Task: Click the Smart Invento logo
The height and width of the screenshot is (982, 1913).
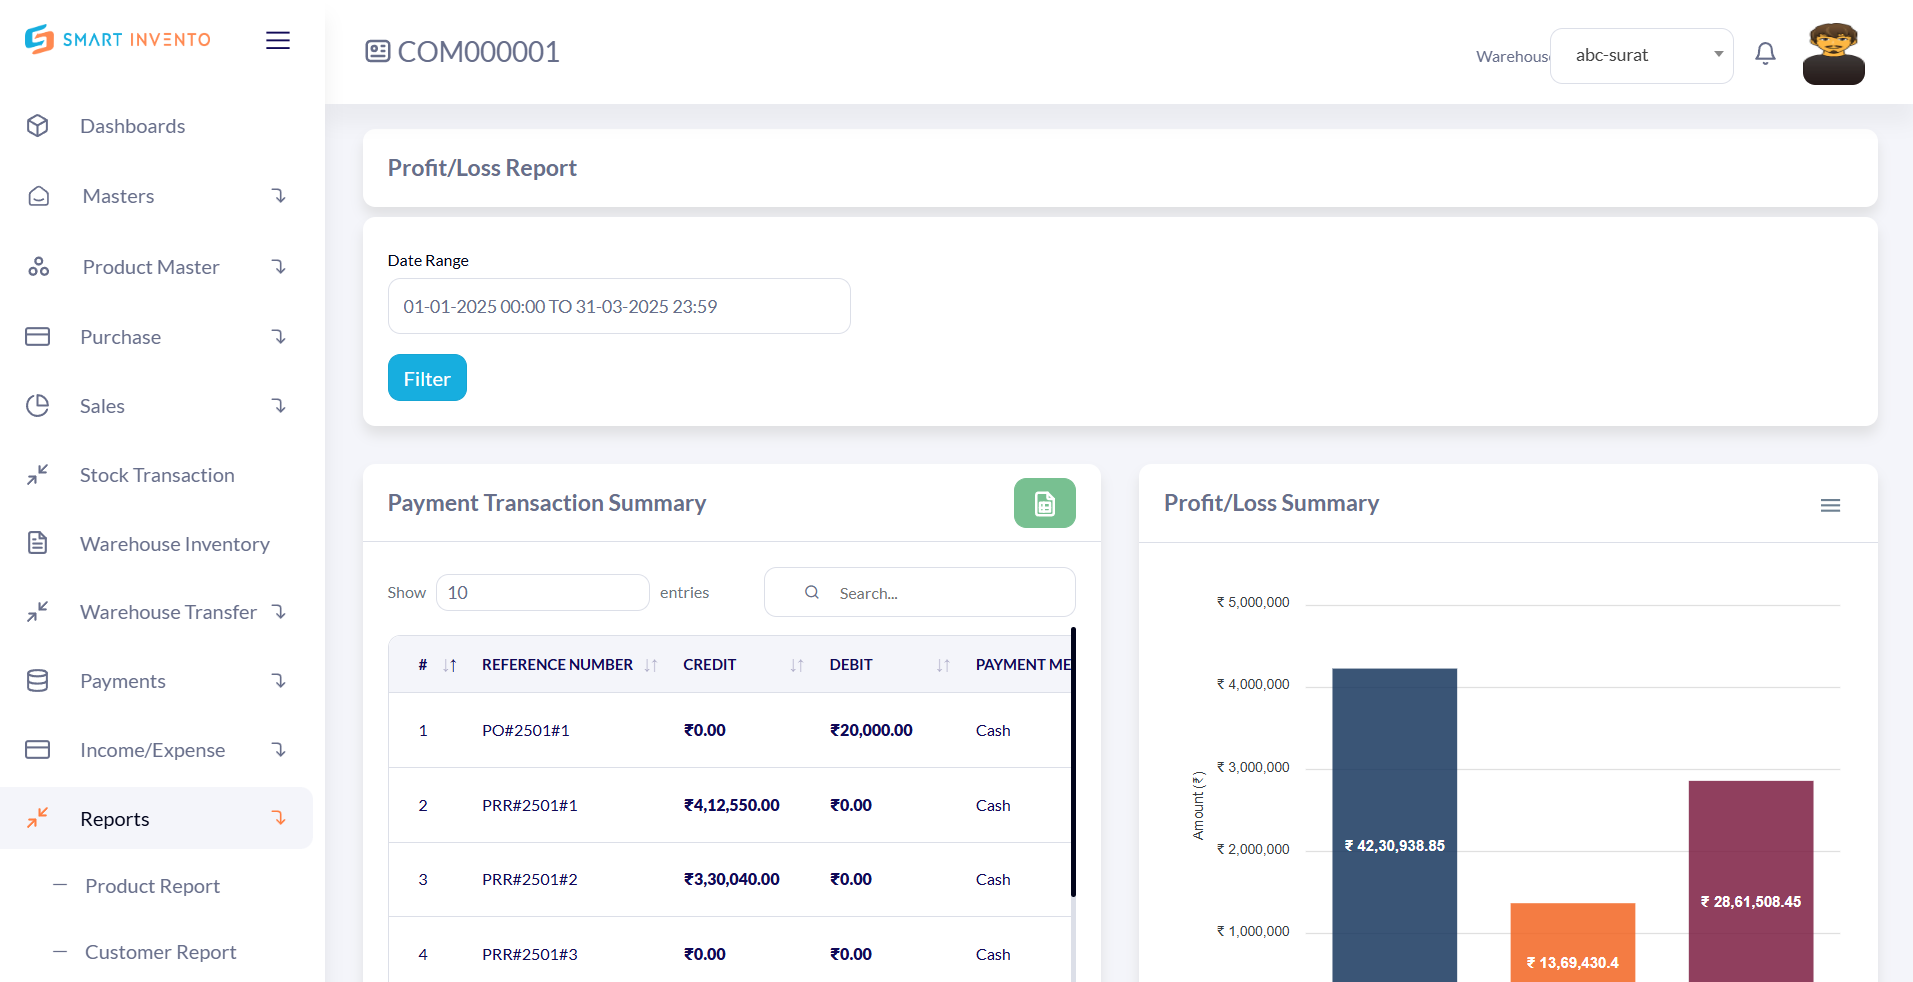Action: pyautogui.click(x=118, y=39)
